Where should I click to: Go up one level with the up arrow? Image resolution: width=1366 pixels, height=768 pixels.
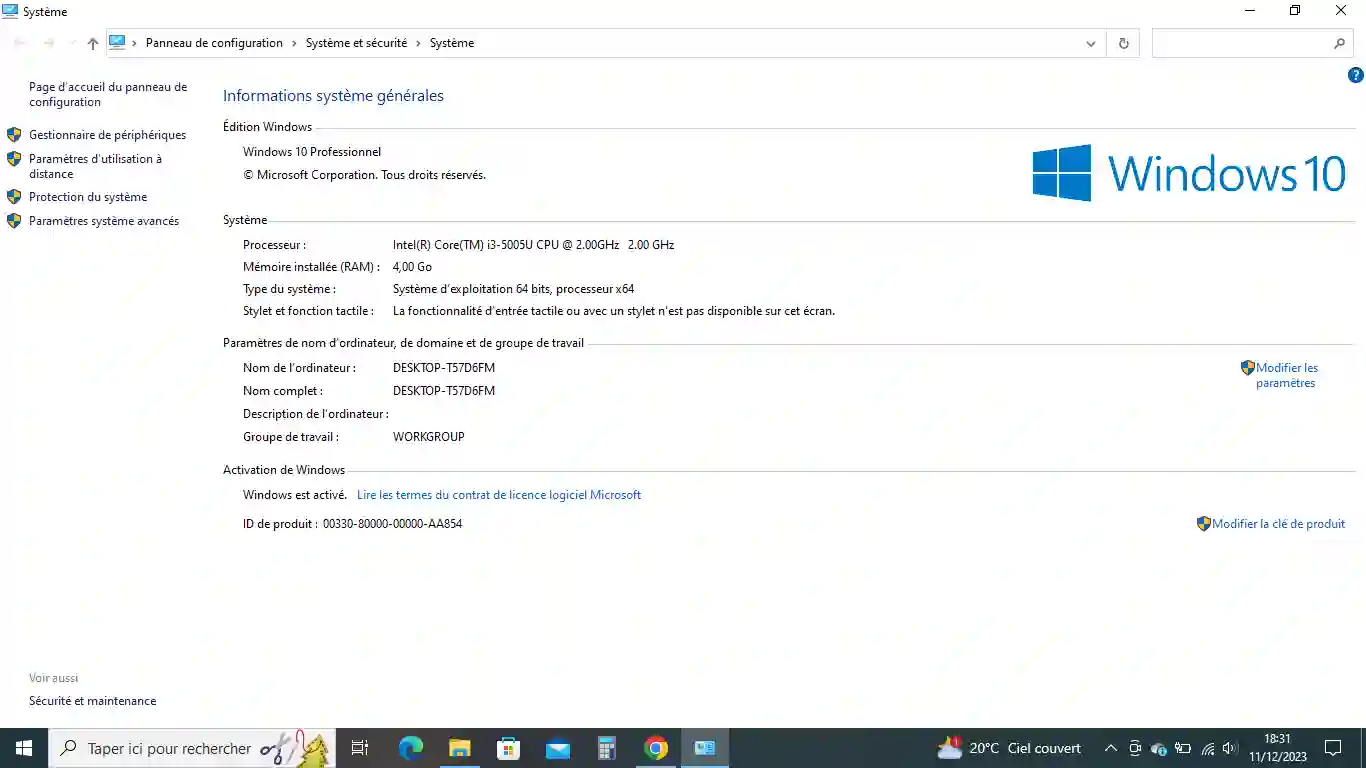93,43
